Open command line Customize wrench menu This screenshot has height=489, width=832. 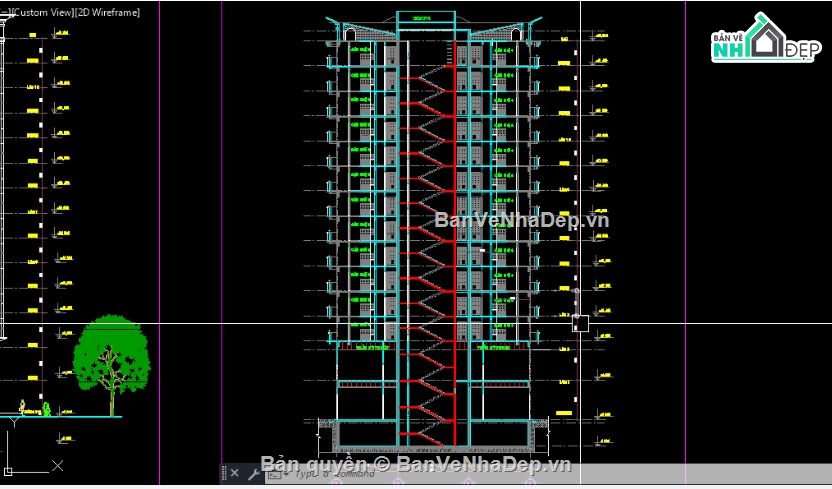tap(253, 474)
